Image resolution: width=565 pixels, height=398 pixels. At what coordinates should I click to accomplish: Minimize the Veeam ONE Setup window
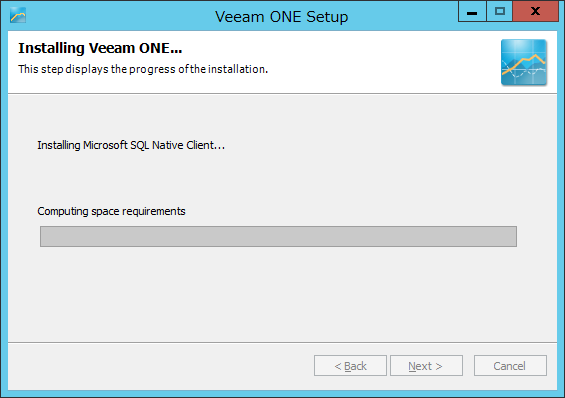tap(472, 12)
